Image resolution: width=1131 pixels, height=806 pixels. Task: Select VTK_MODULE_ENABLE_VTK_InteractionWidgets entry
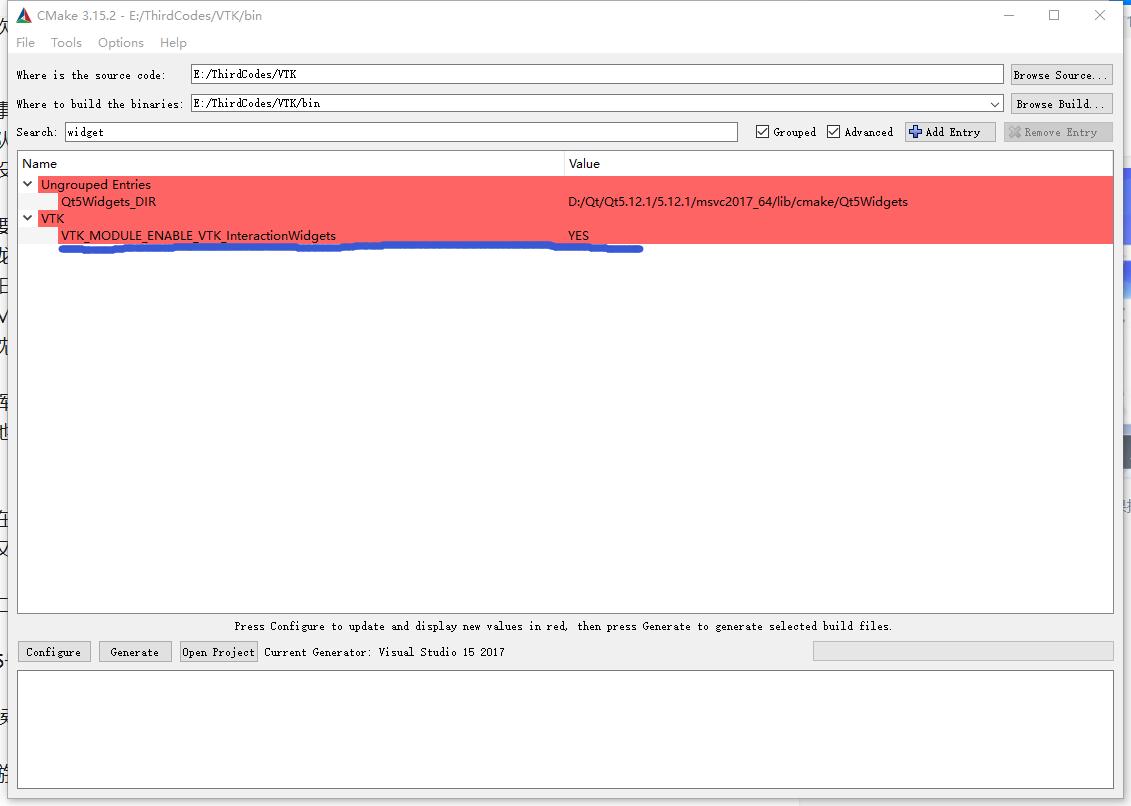(x=198, y=236)
